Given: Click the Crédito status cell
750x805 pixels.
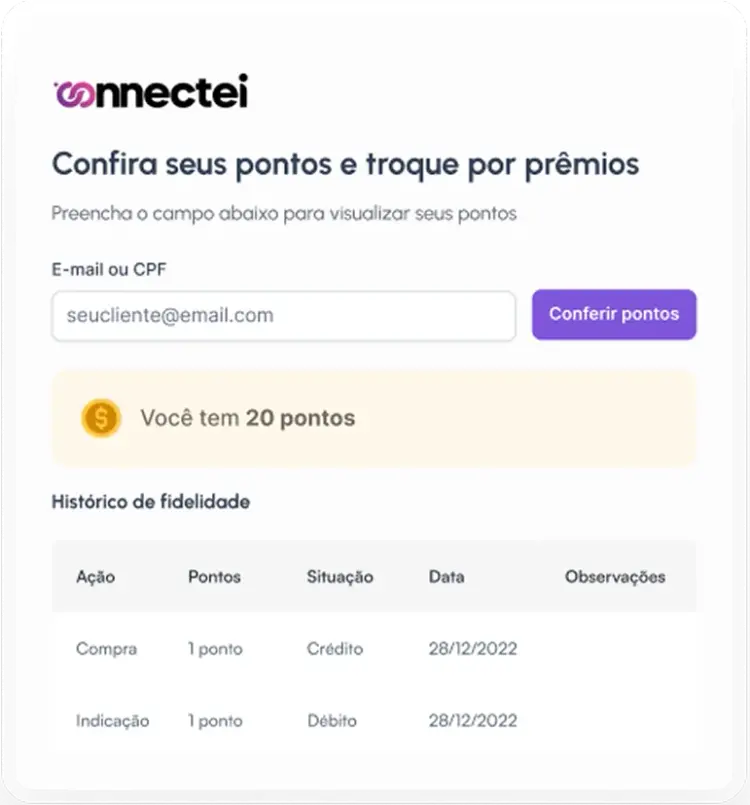Looking at the screenshot, I should click(335, 649).
